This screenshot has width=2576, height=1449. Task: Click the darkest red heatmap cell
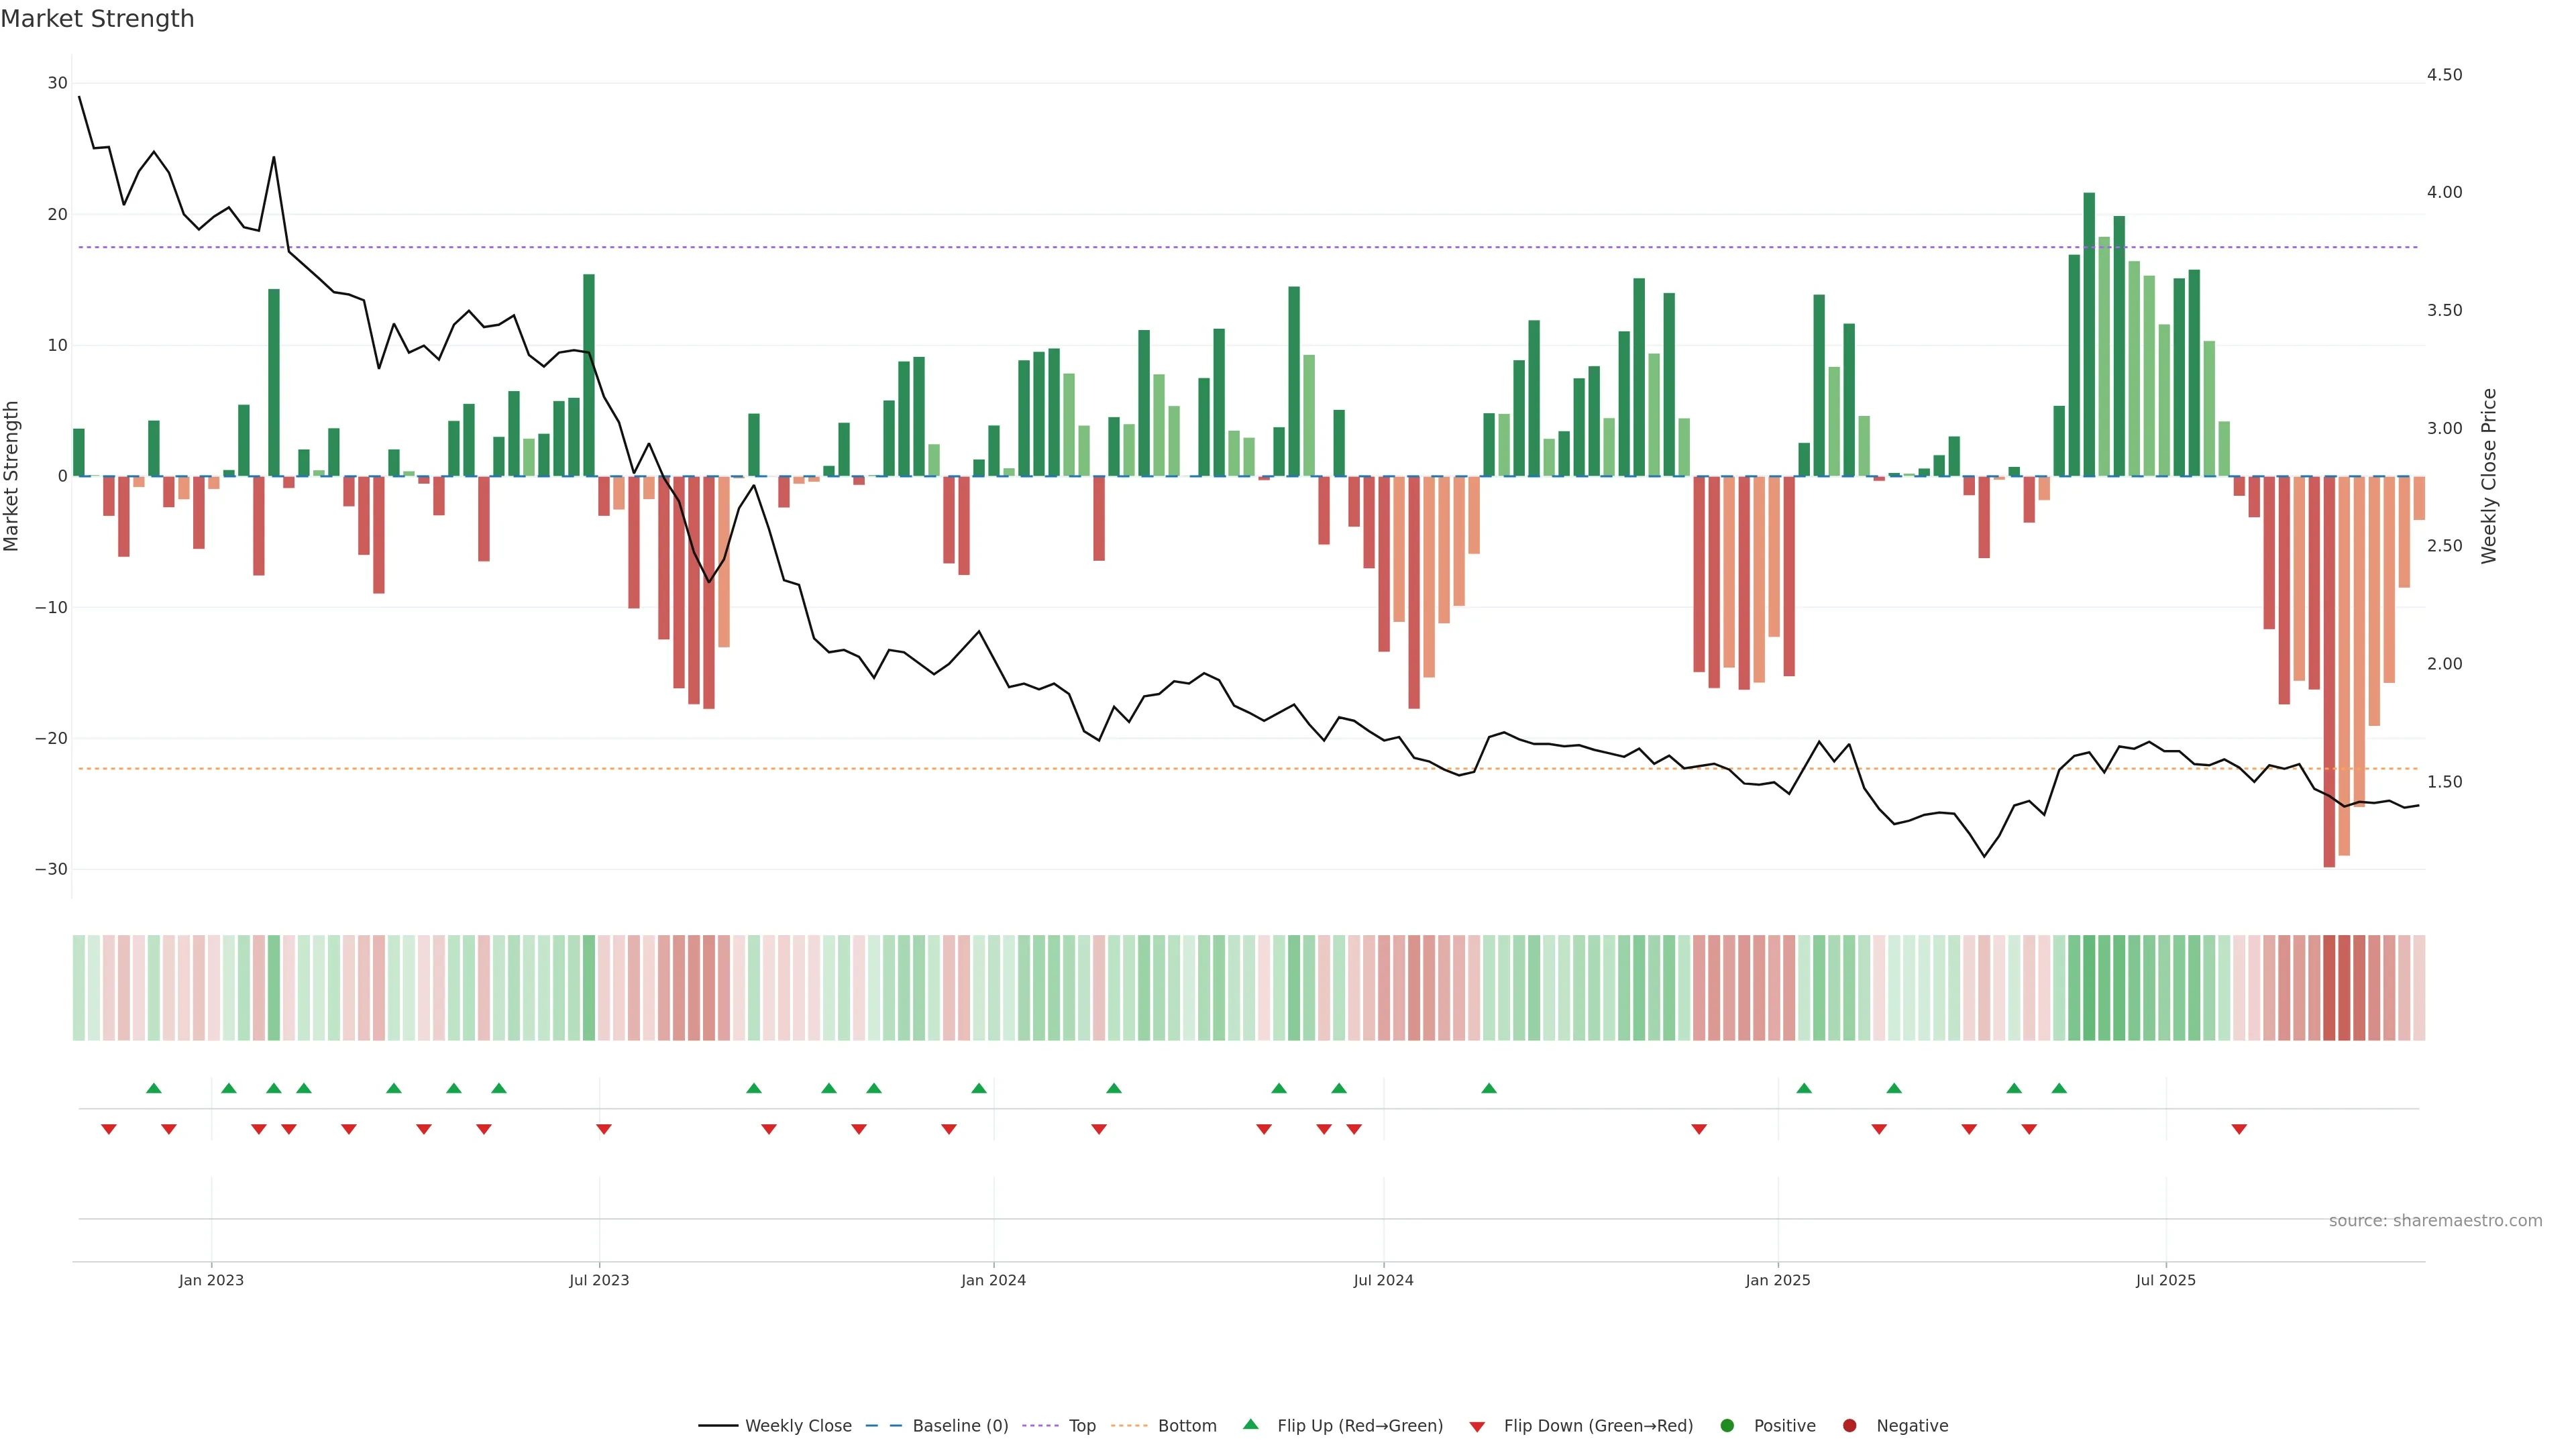point(2329,987)
